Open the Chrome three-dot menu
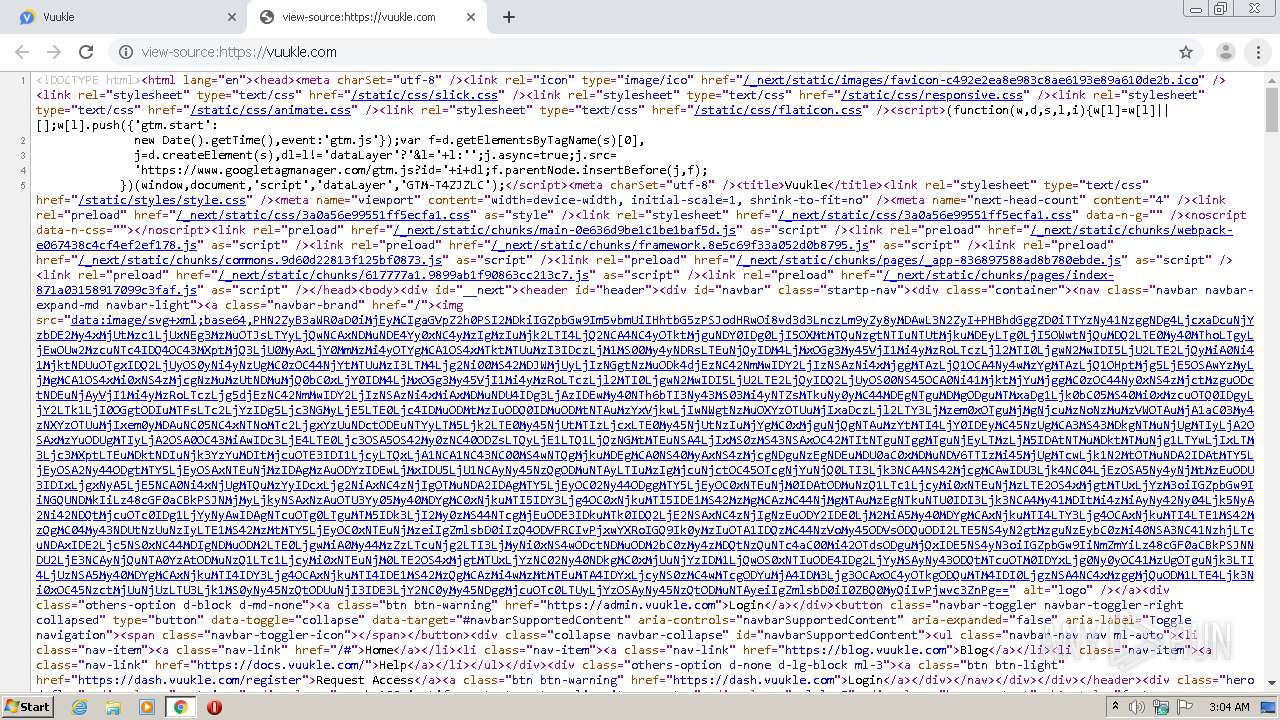This screenshot has height=720, width=1280. (x=1258, y=52)
